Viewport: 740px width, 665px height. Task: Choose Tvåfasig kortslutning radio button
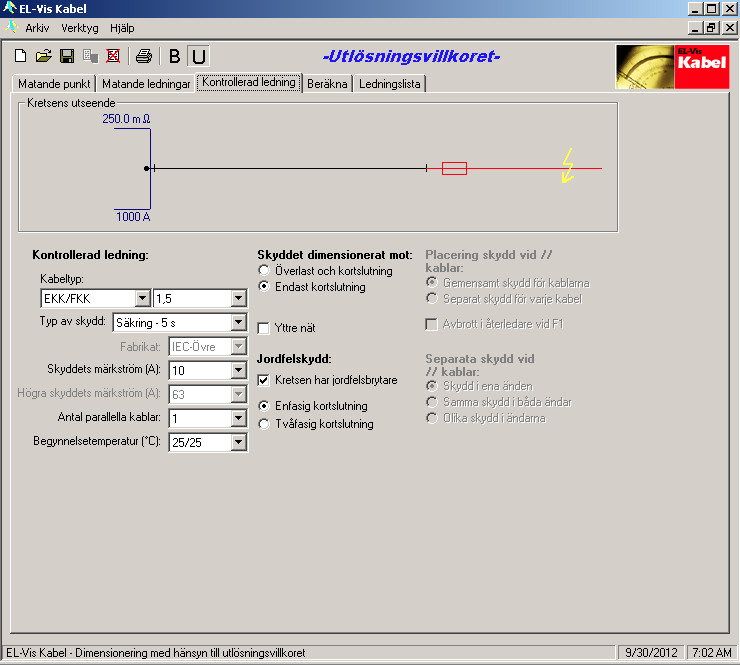pos(265,424)
